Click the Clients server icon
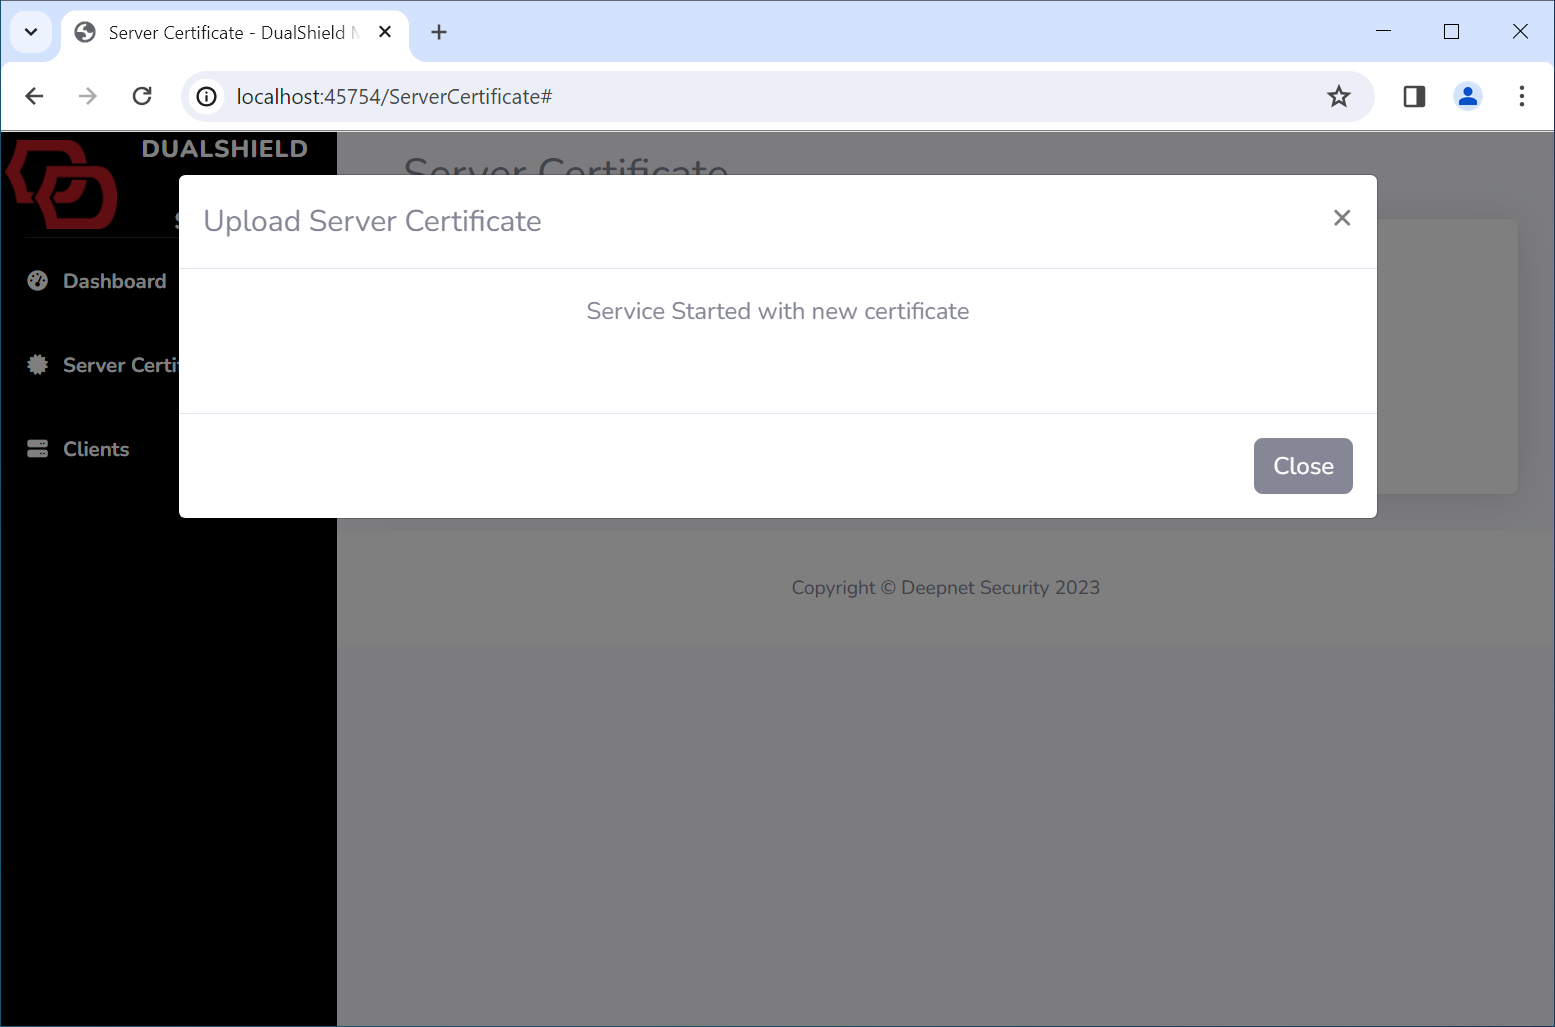Viewport: 1555px width, 1027px height. [x=38, y=449]
